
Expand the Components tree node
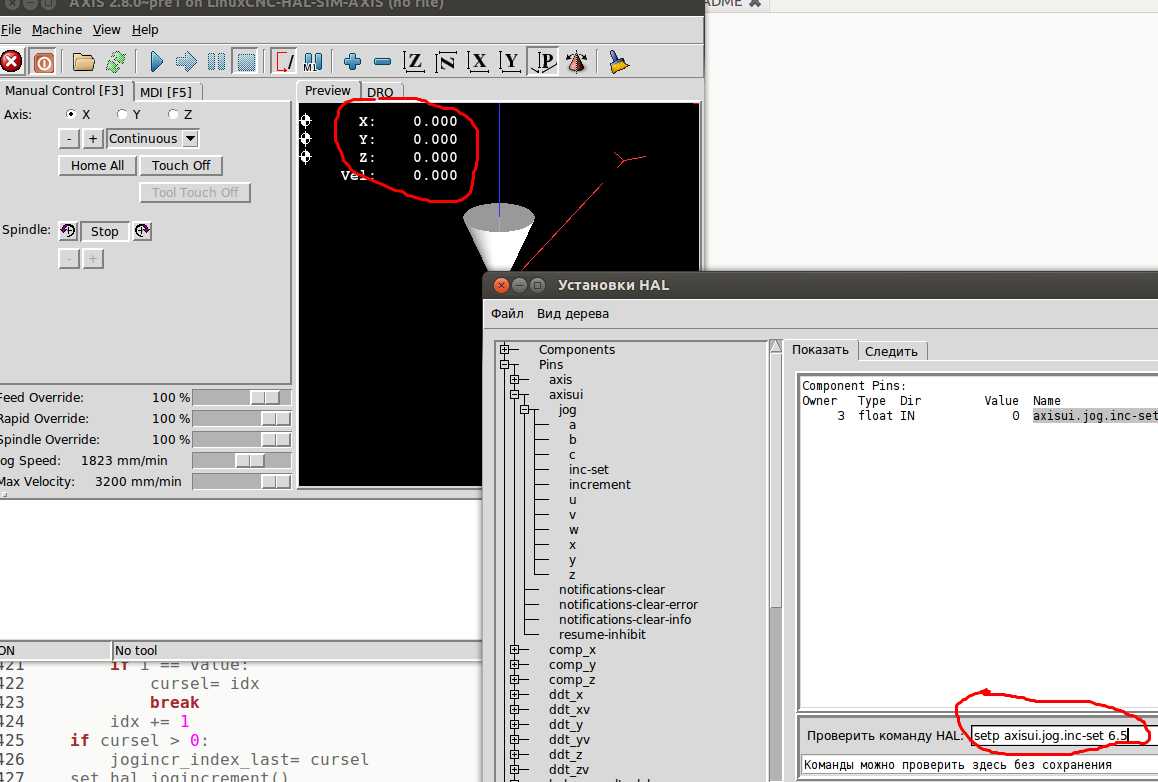pyautogui.click(x=504, y=349)
